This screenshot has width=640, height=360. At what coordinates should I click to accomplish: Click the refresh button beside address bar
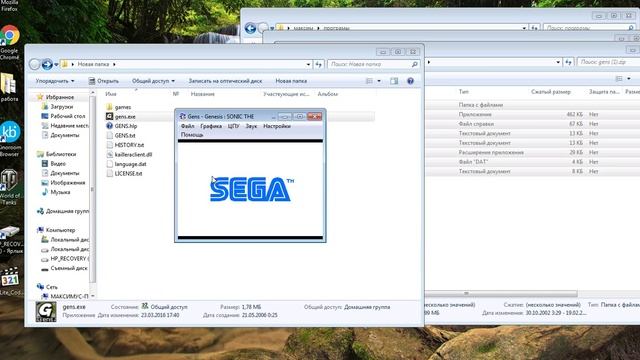(x=318, y=64)
